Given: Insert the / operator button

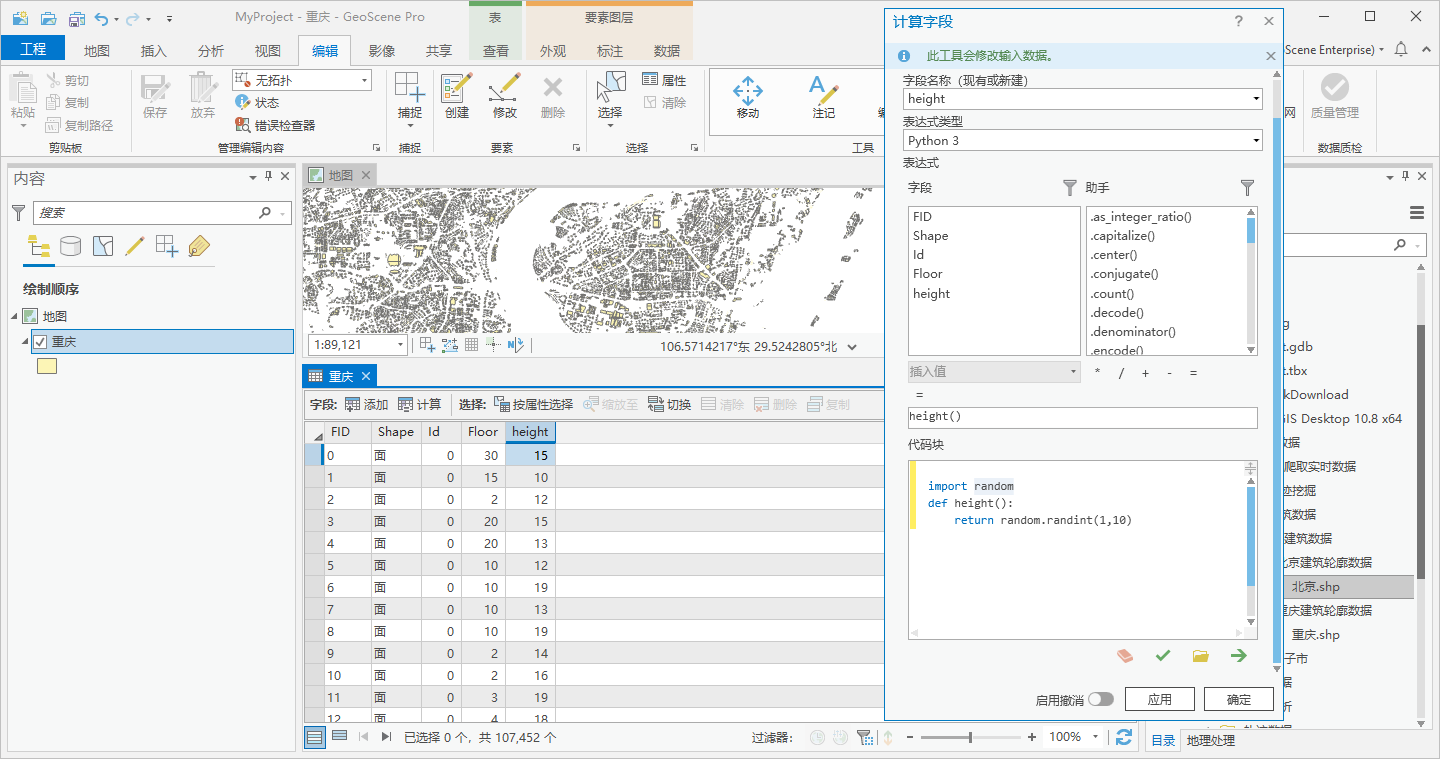Looking at the screenshot, I should point(1121,373).
